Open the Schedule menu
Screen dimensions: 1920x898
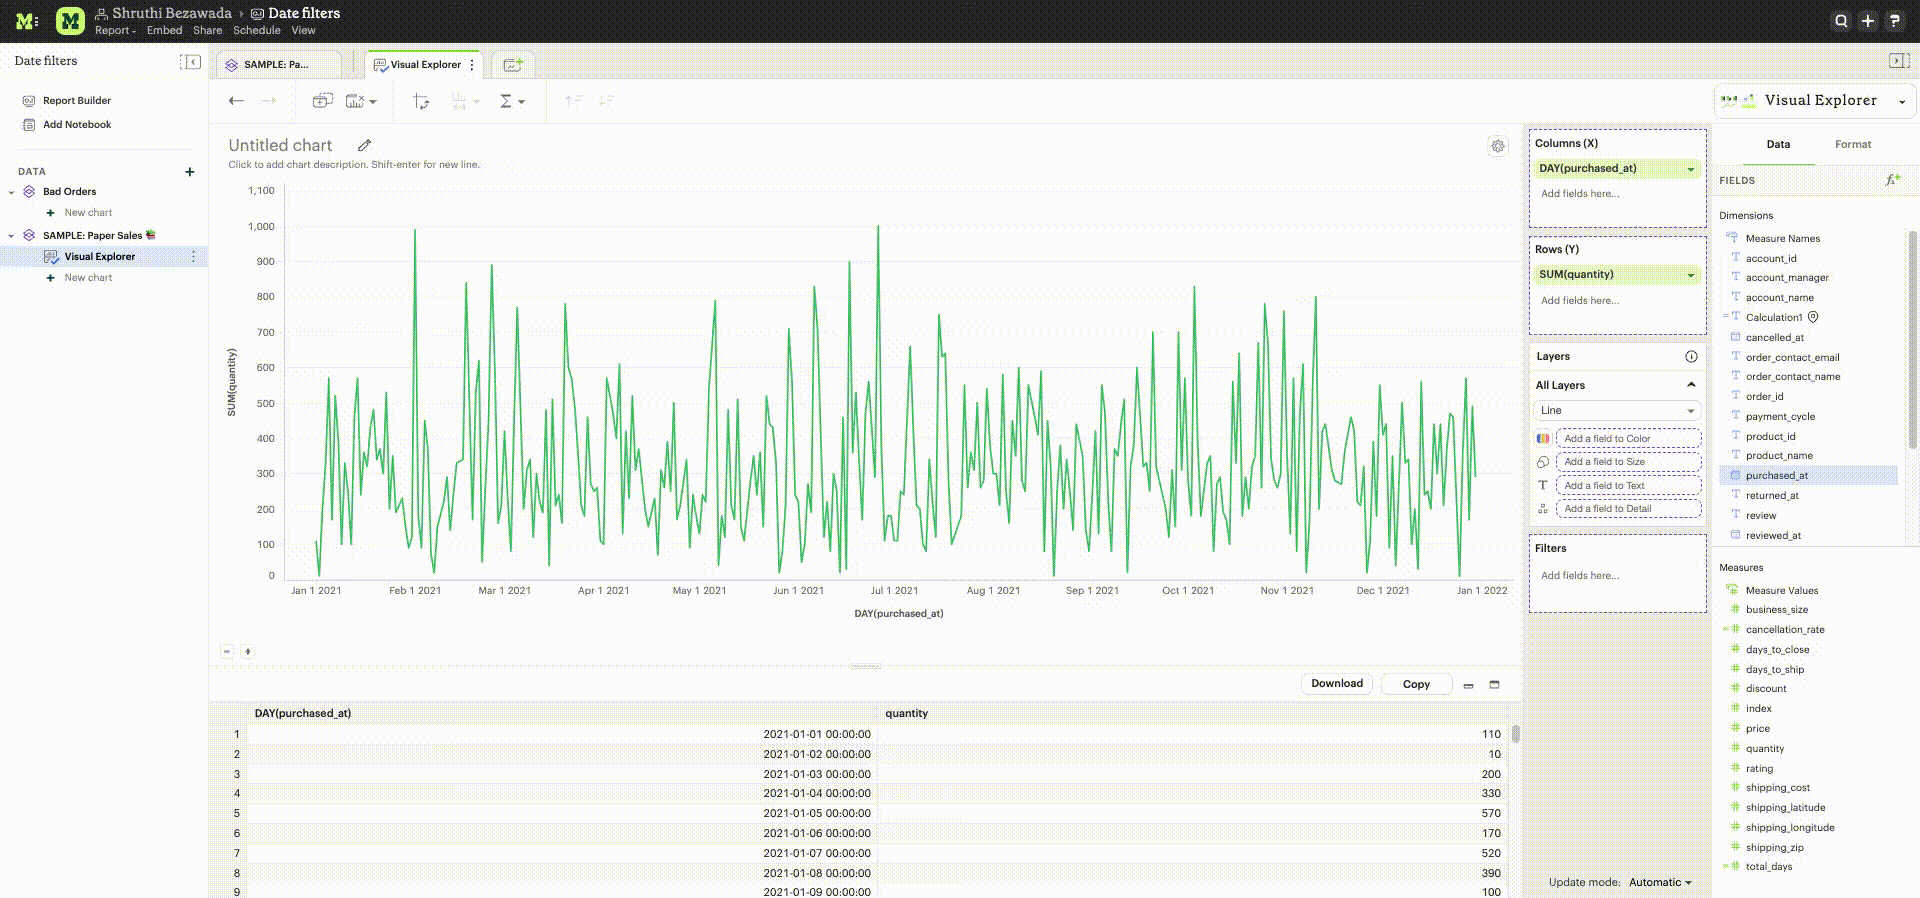pos(256,31)
